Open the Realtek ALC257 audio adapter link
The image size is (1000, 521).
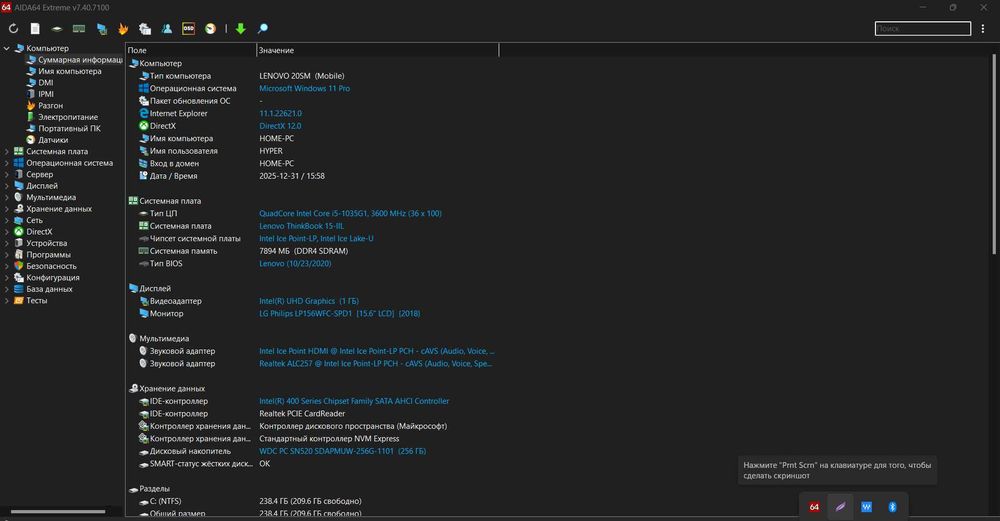pyautogui.click(x=376, y=364)
